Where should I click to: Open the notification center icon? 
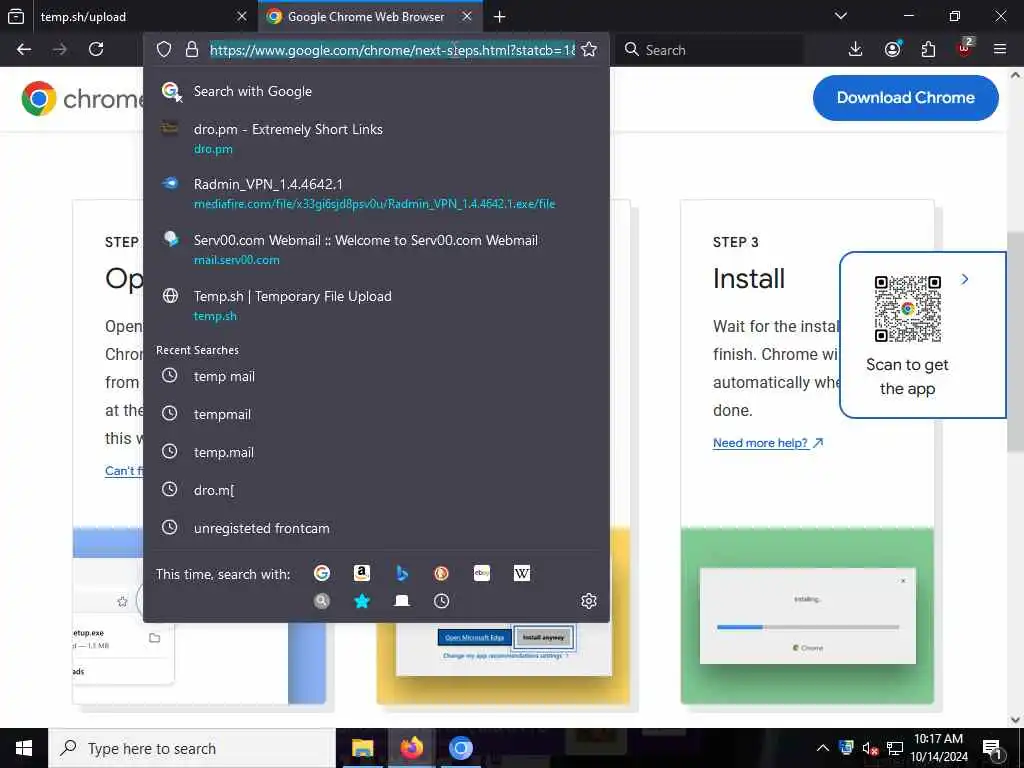coord(992,748)
